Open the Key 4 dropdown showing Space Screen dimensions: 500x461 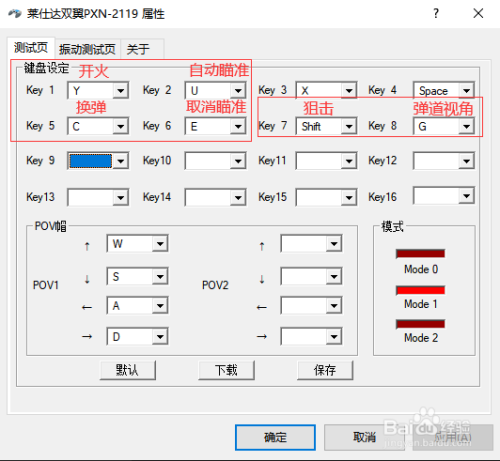[x=444, y=90]
